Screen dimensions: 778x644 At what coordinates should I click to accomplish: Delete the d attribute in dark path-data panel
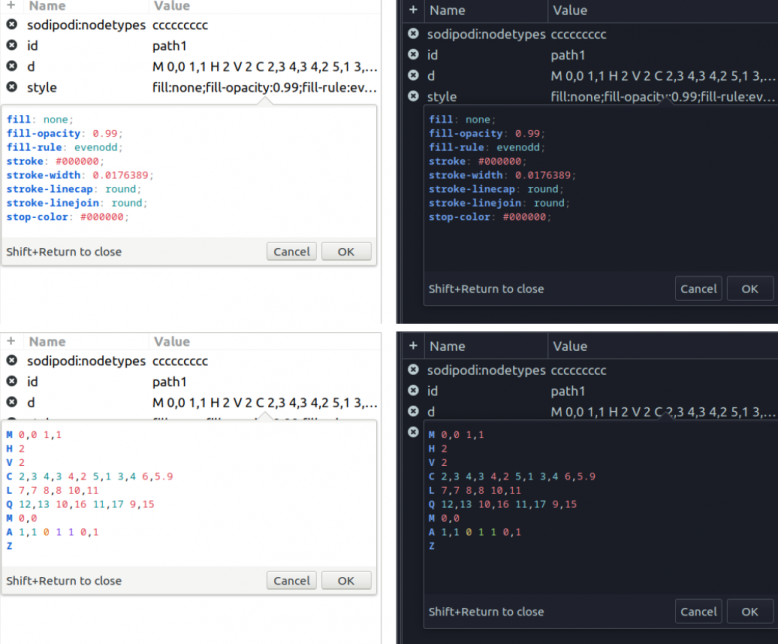[413, 411]
